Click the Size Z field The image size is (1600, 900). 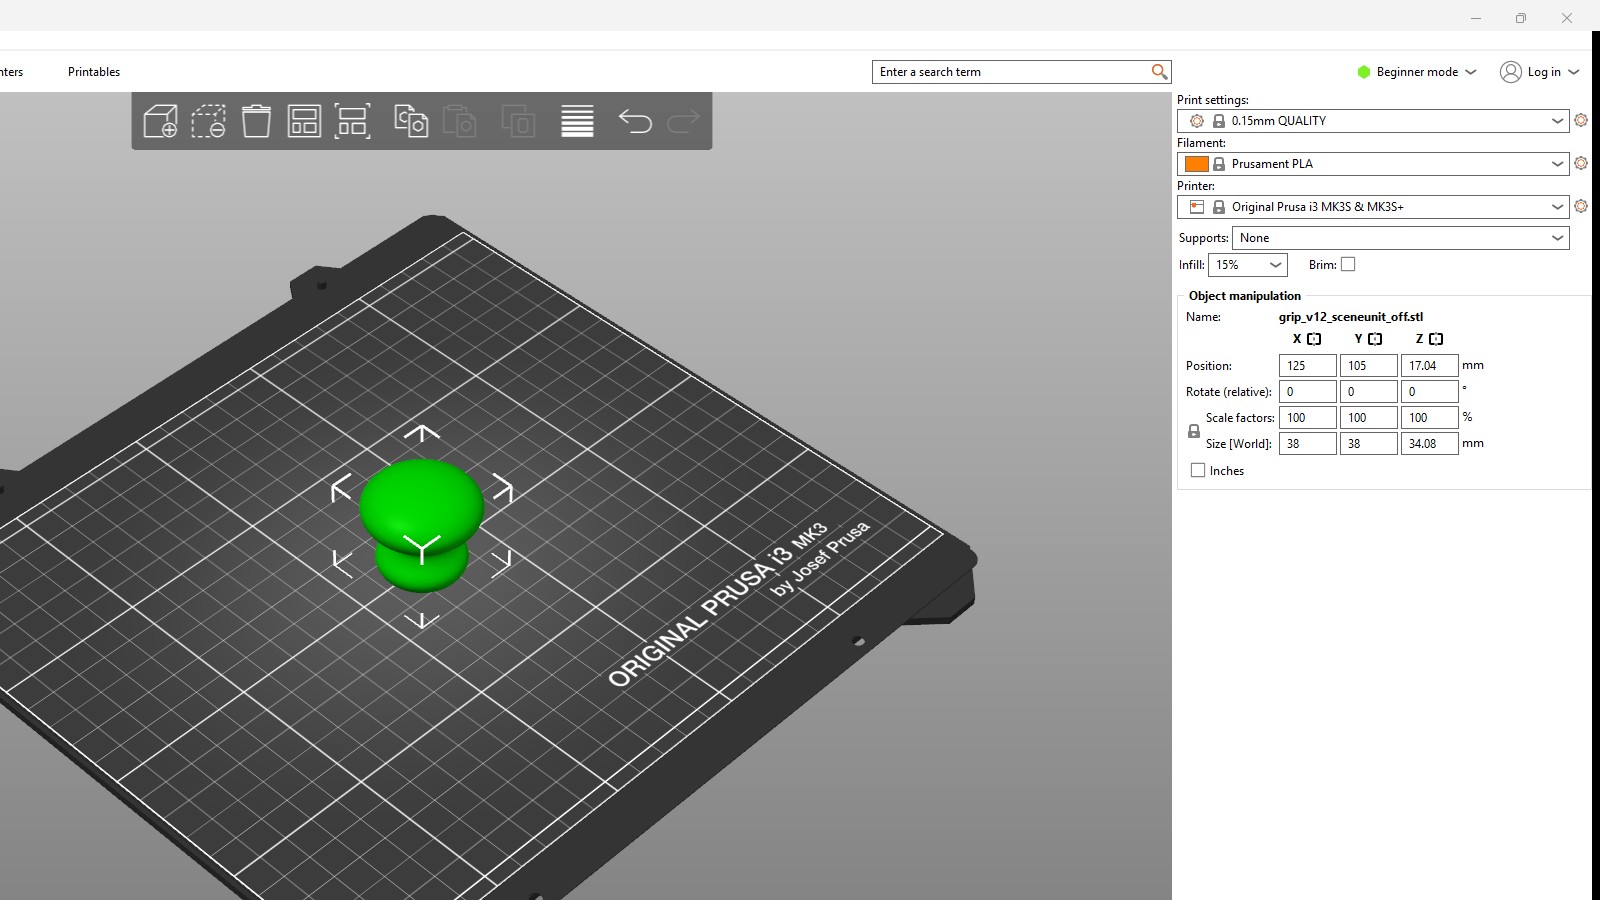click(x=1429, y=444)
